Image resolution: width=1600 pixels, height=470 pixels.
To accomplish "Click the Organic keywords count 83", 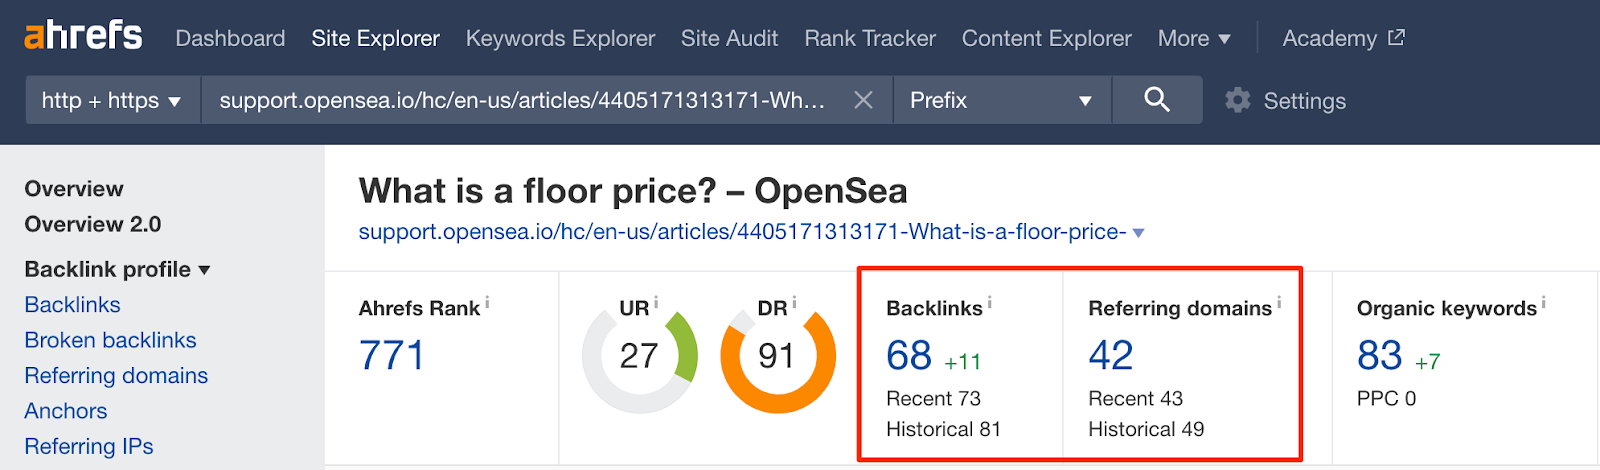I will [x=1379, y=355].
